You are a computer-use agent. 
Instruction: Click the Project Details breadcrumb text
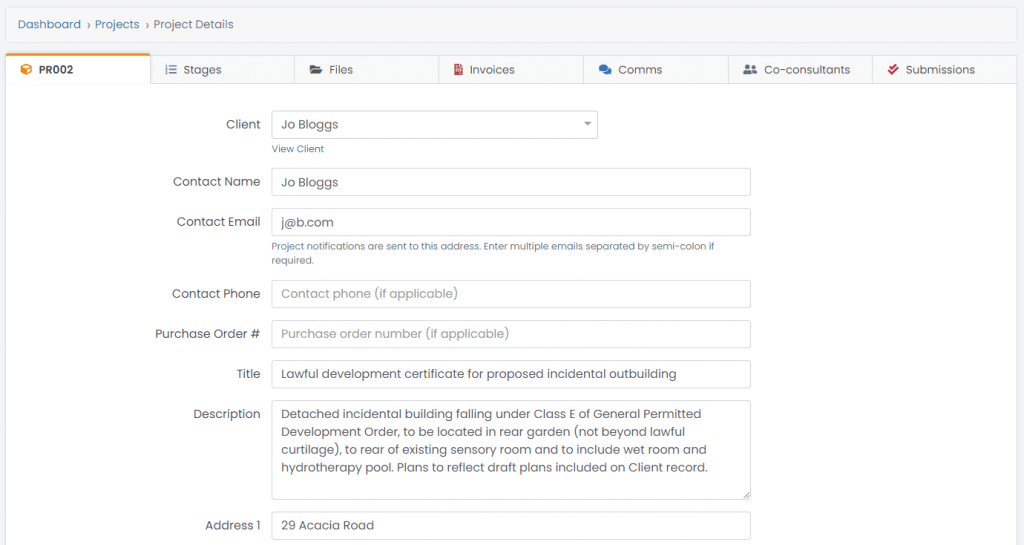click(193, 24)
